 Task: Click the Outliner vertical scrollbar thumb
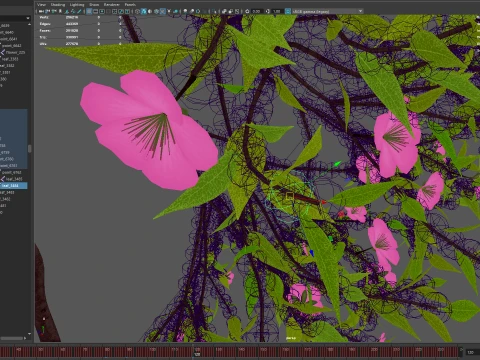30,149
